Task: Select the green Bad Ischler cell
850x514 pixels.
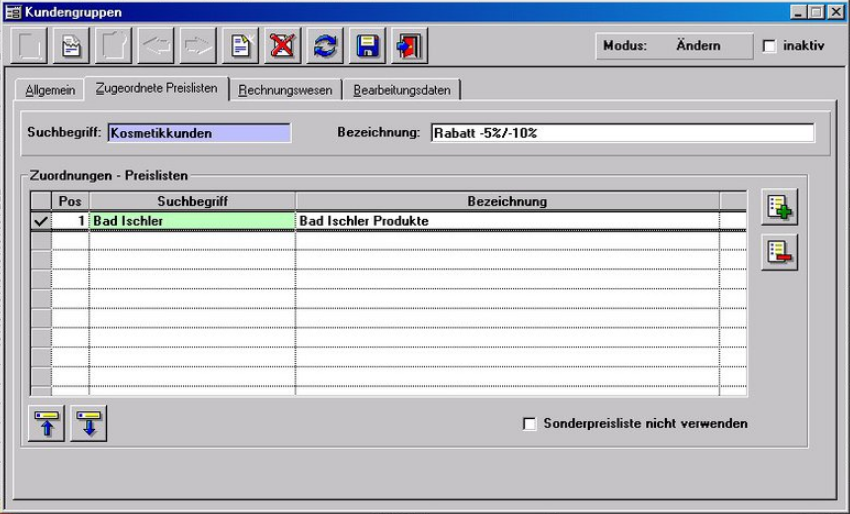Action: click(x=191, y=220)
